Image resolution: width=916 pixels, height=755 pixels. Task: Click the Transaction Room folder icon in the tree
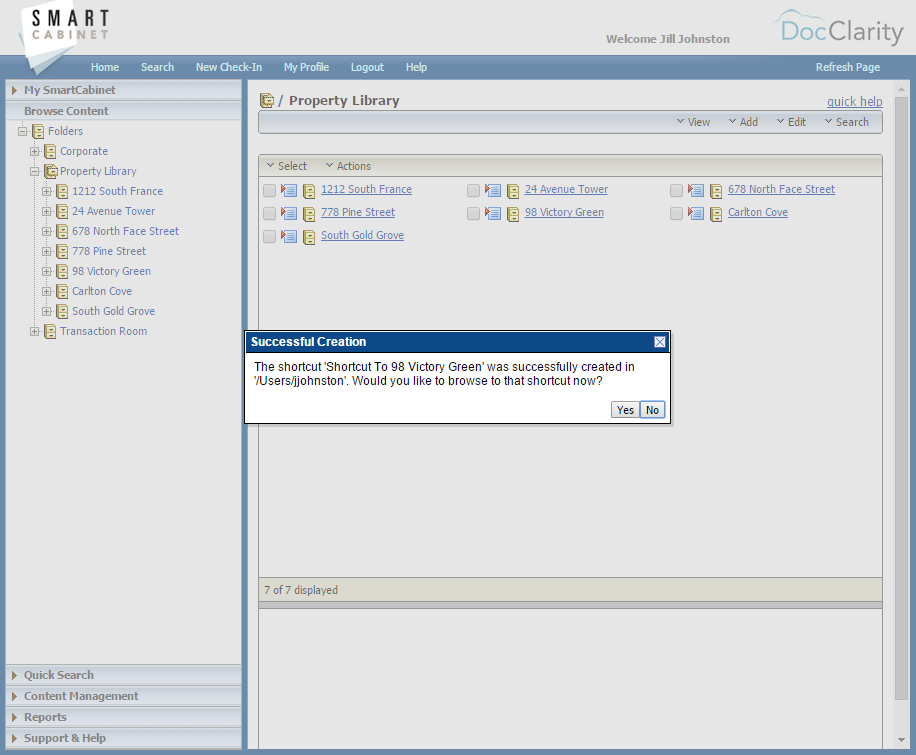(x=50, y=332)
